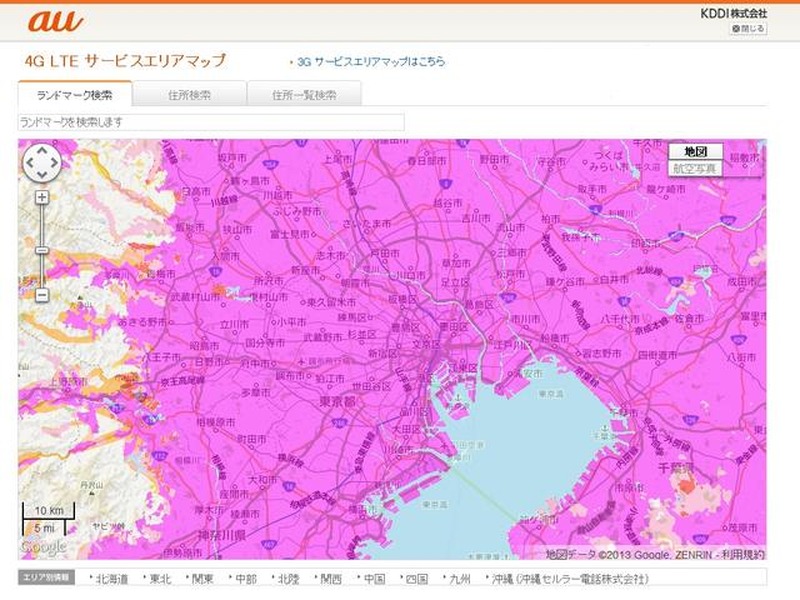The height and width of the screenshot is (600, 800).
Task: Open the 利用規約 terms link
Action: (743, 554)
